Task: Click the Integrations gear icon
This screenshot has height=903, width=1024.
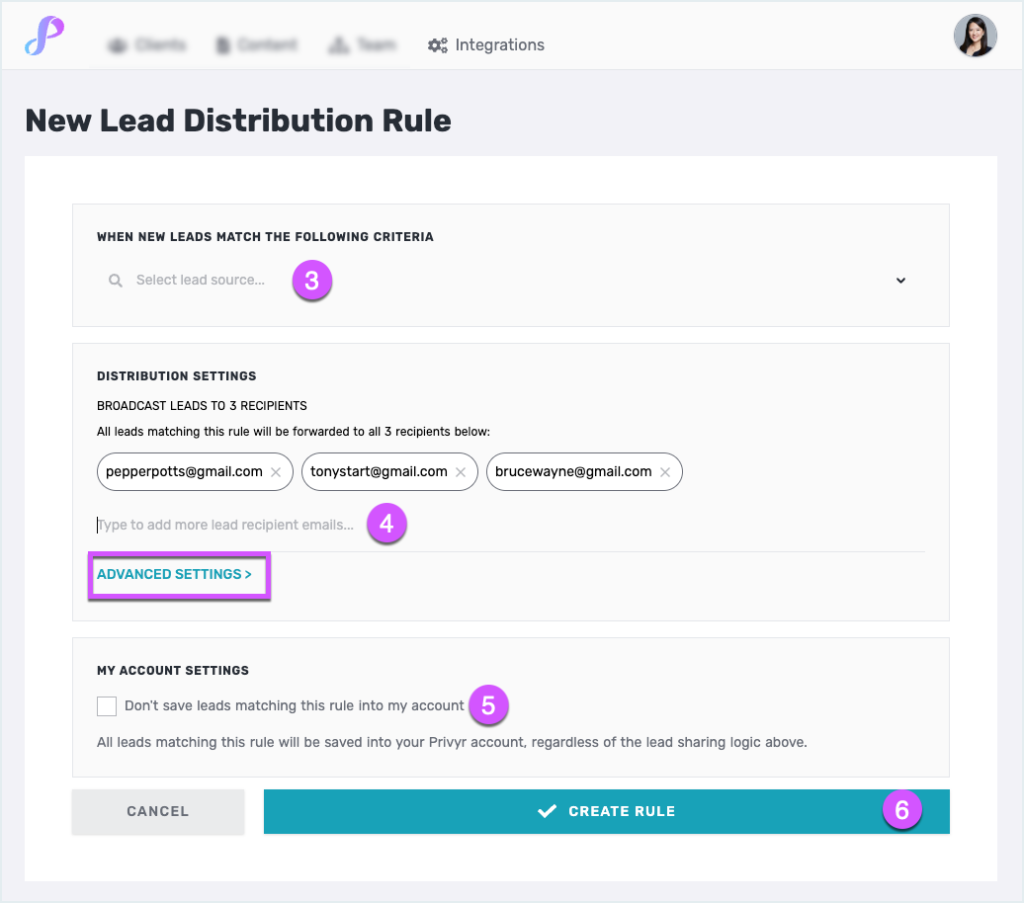Action: [438, 45]
